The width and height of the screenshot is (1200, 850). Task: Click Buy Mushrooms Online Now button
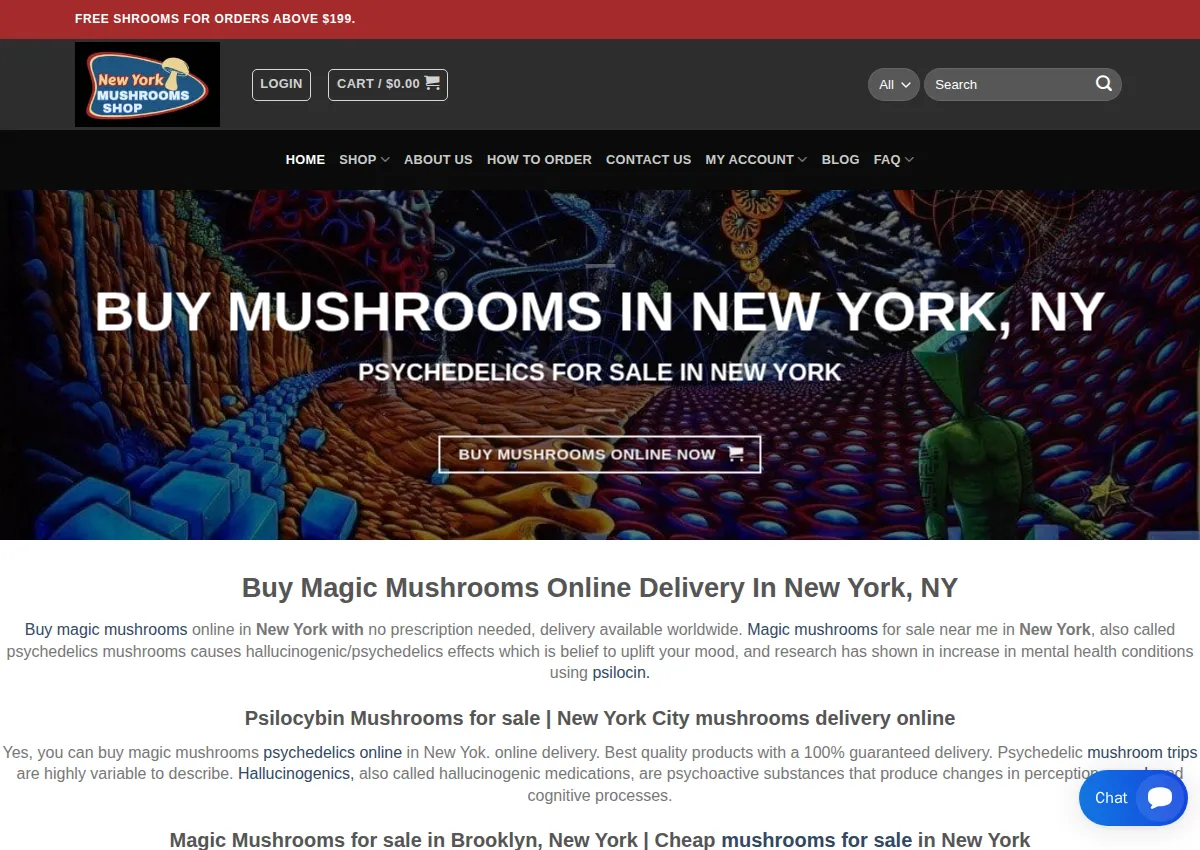600,454
